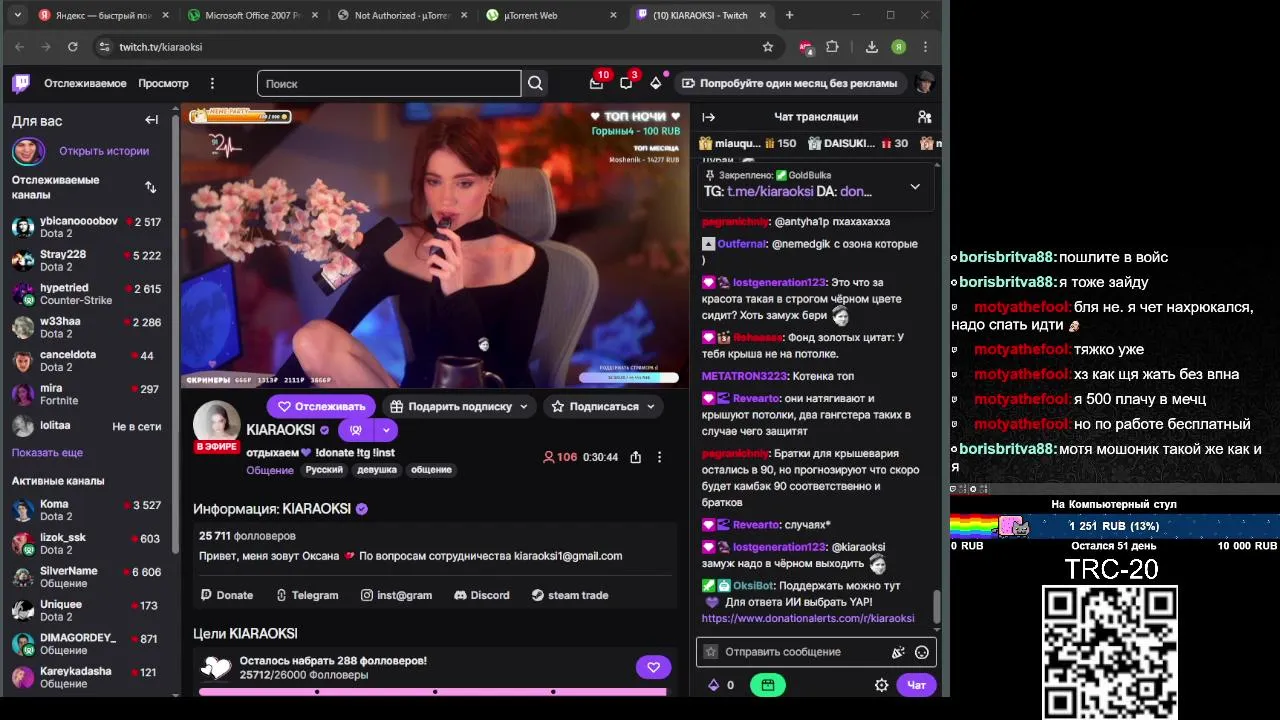Open the Donate panel link
This screenshot has width=1280, height=720.
[227, 595]
